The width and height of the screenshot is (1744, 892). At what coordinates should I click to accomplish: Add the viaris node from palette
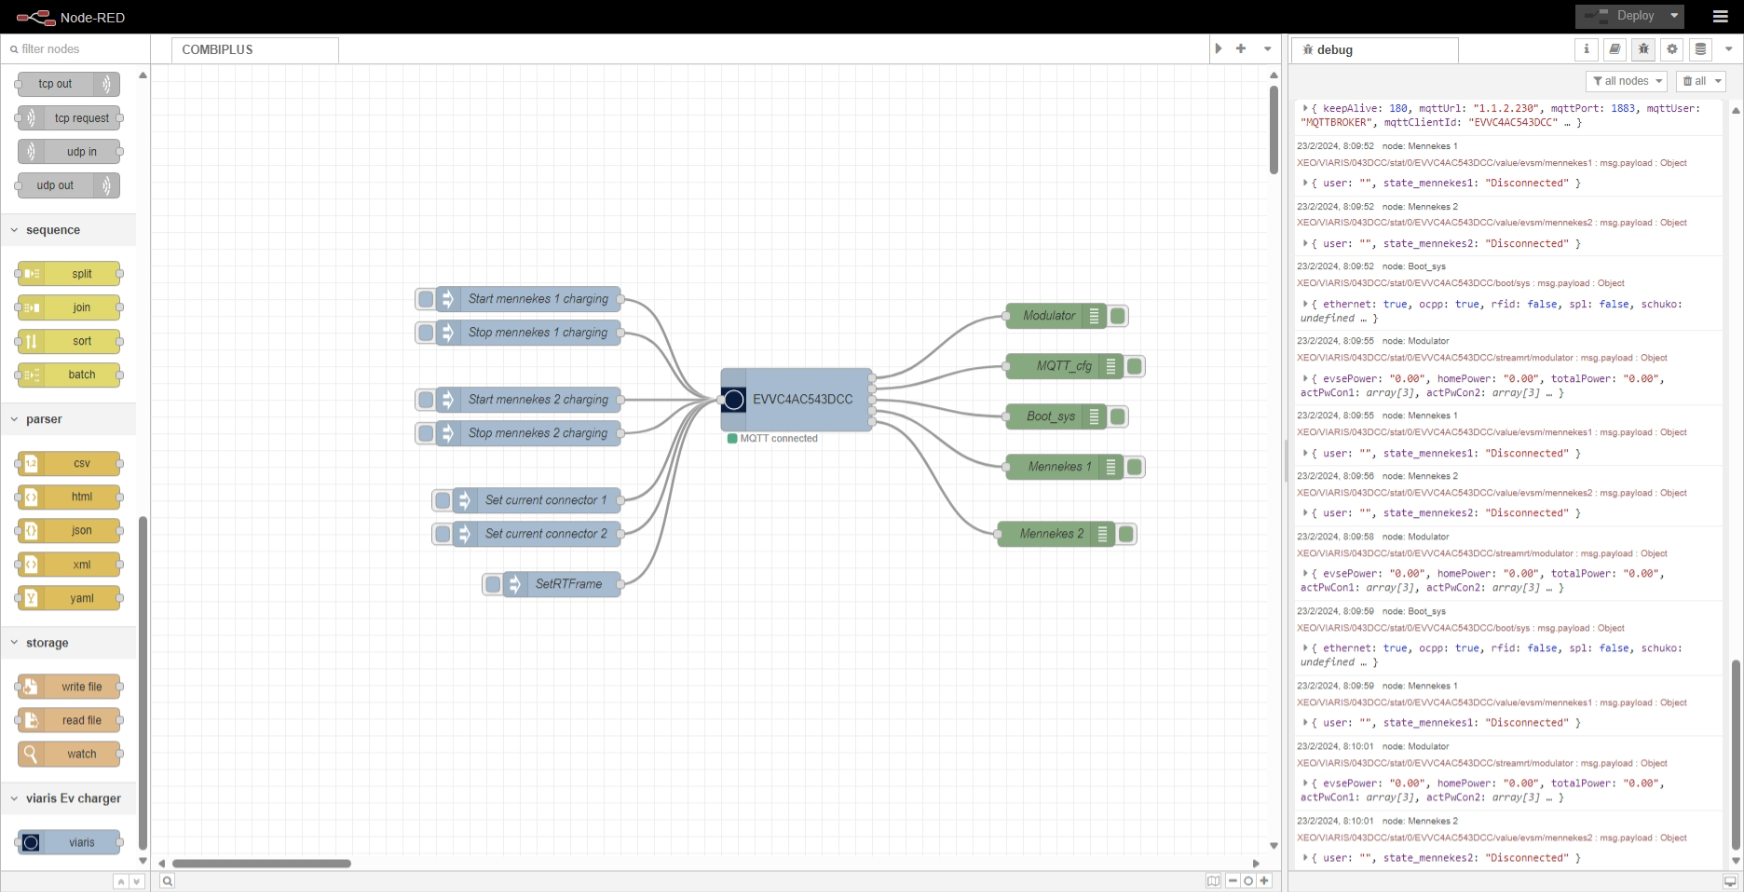tap(69, 842)
